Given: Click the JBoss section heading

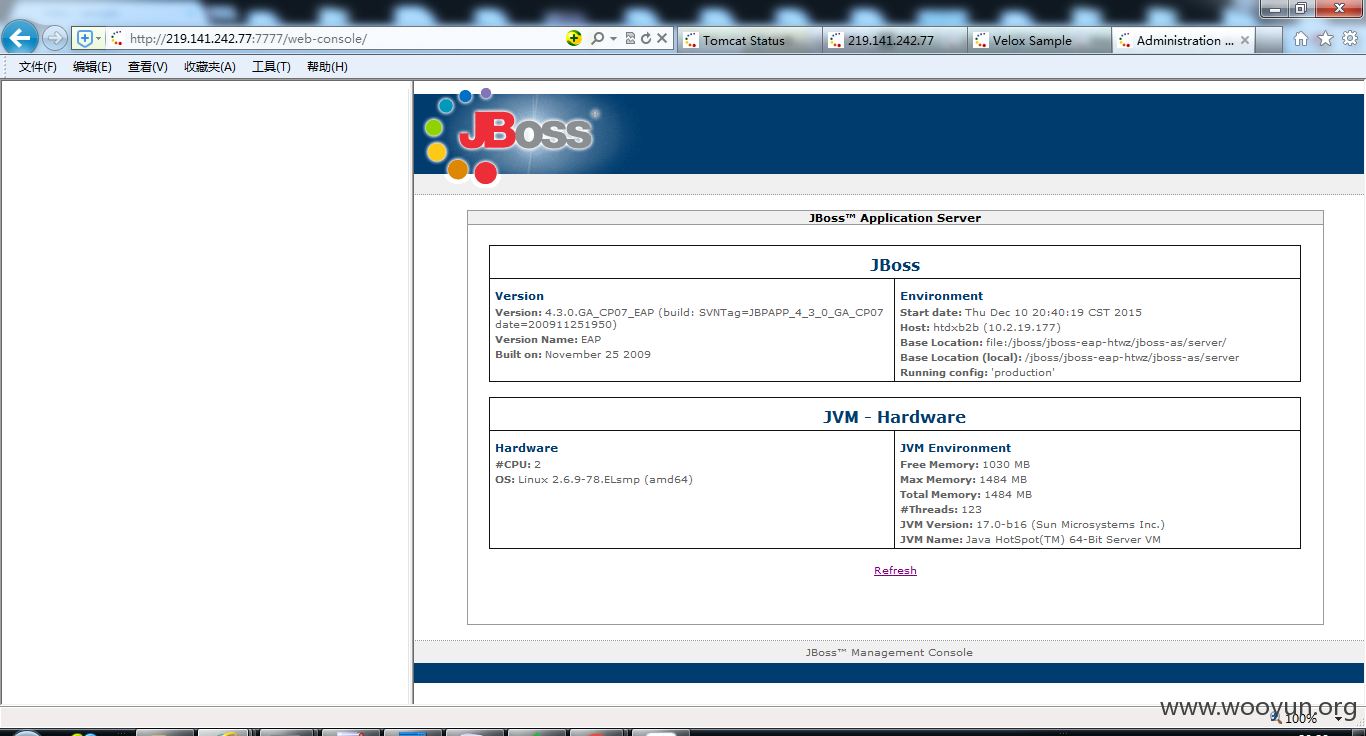Looking at the screenshot, I should coord(895,265).
